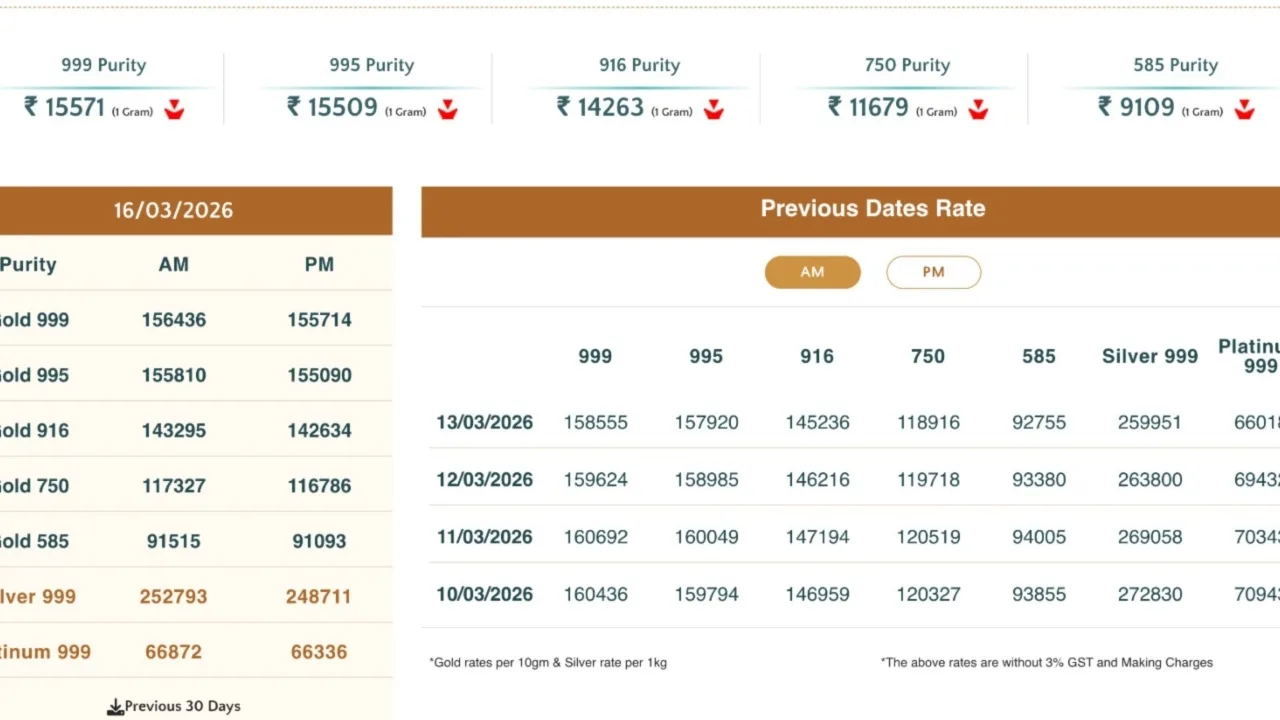Screen dimensions: 1280x720
Task: Select the 11/03/2026 date entry
Action: [484, 537]
